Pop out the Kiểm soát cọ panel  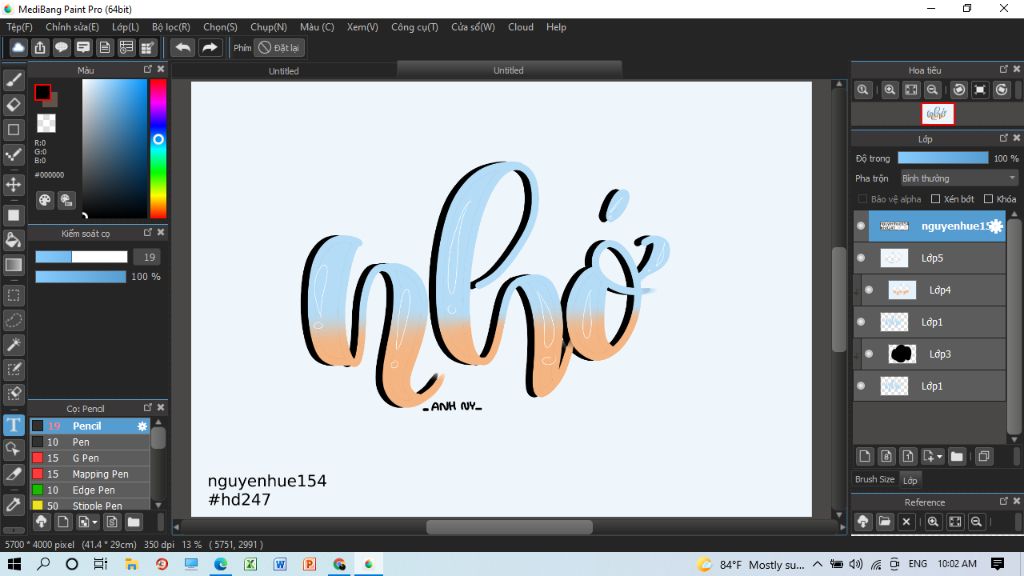tap(148, 232)
